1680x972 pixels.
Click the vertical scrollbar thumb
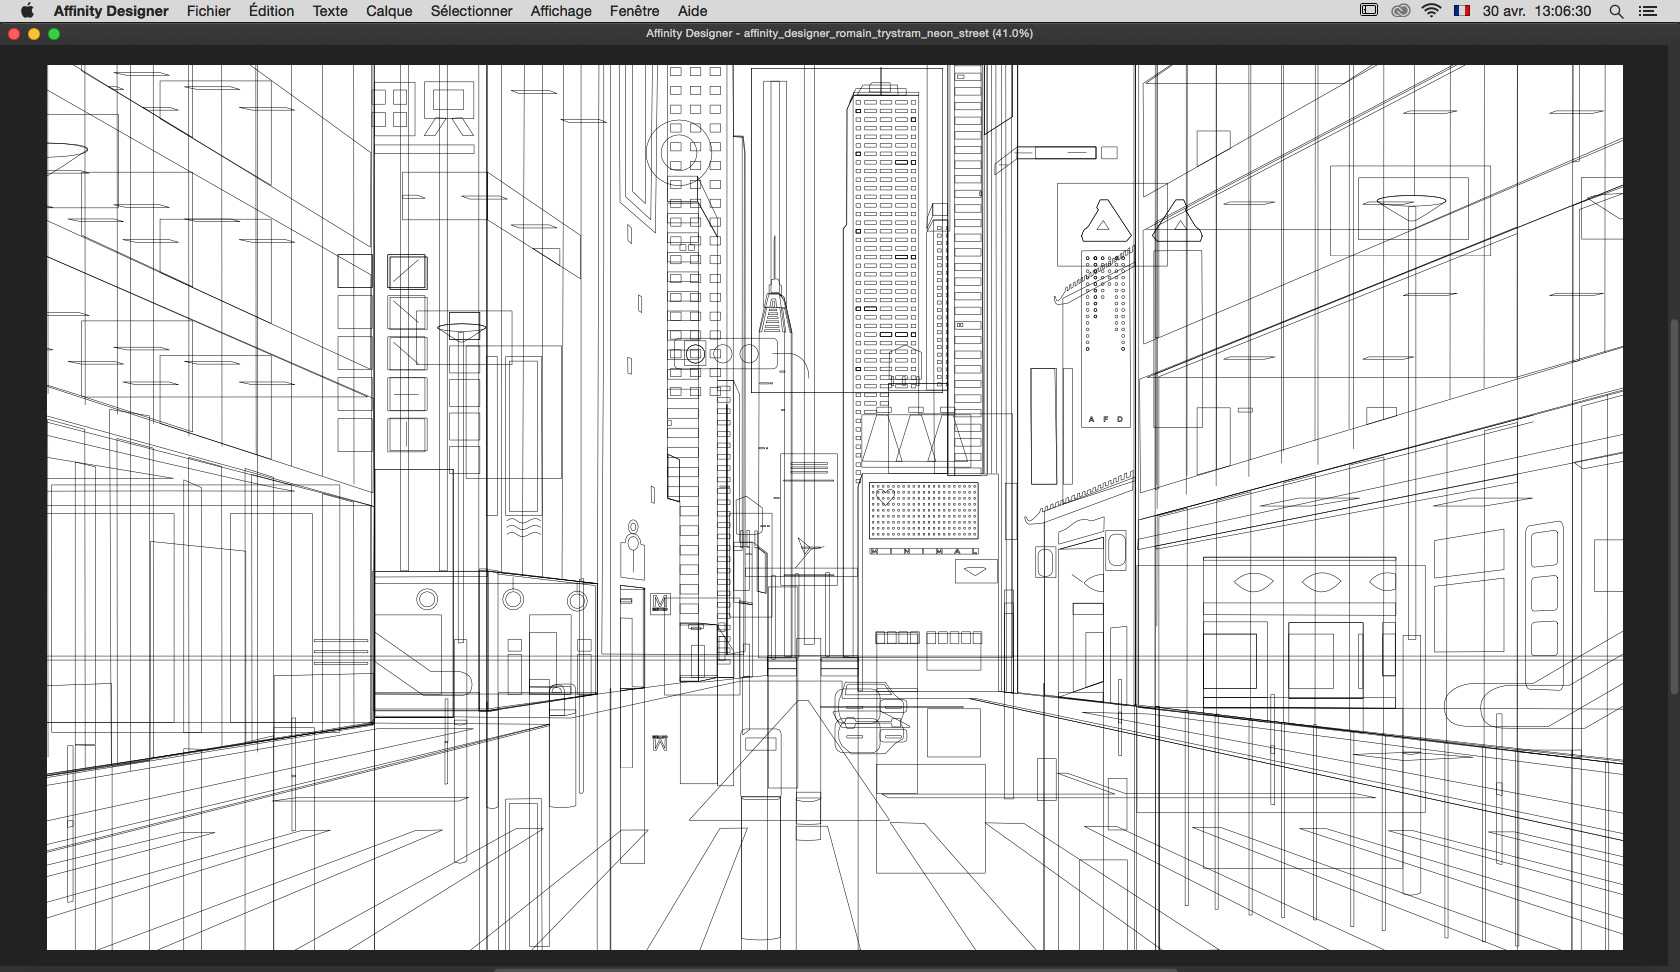pos(1674,507)
